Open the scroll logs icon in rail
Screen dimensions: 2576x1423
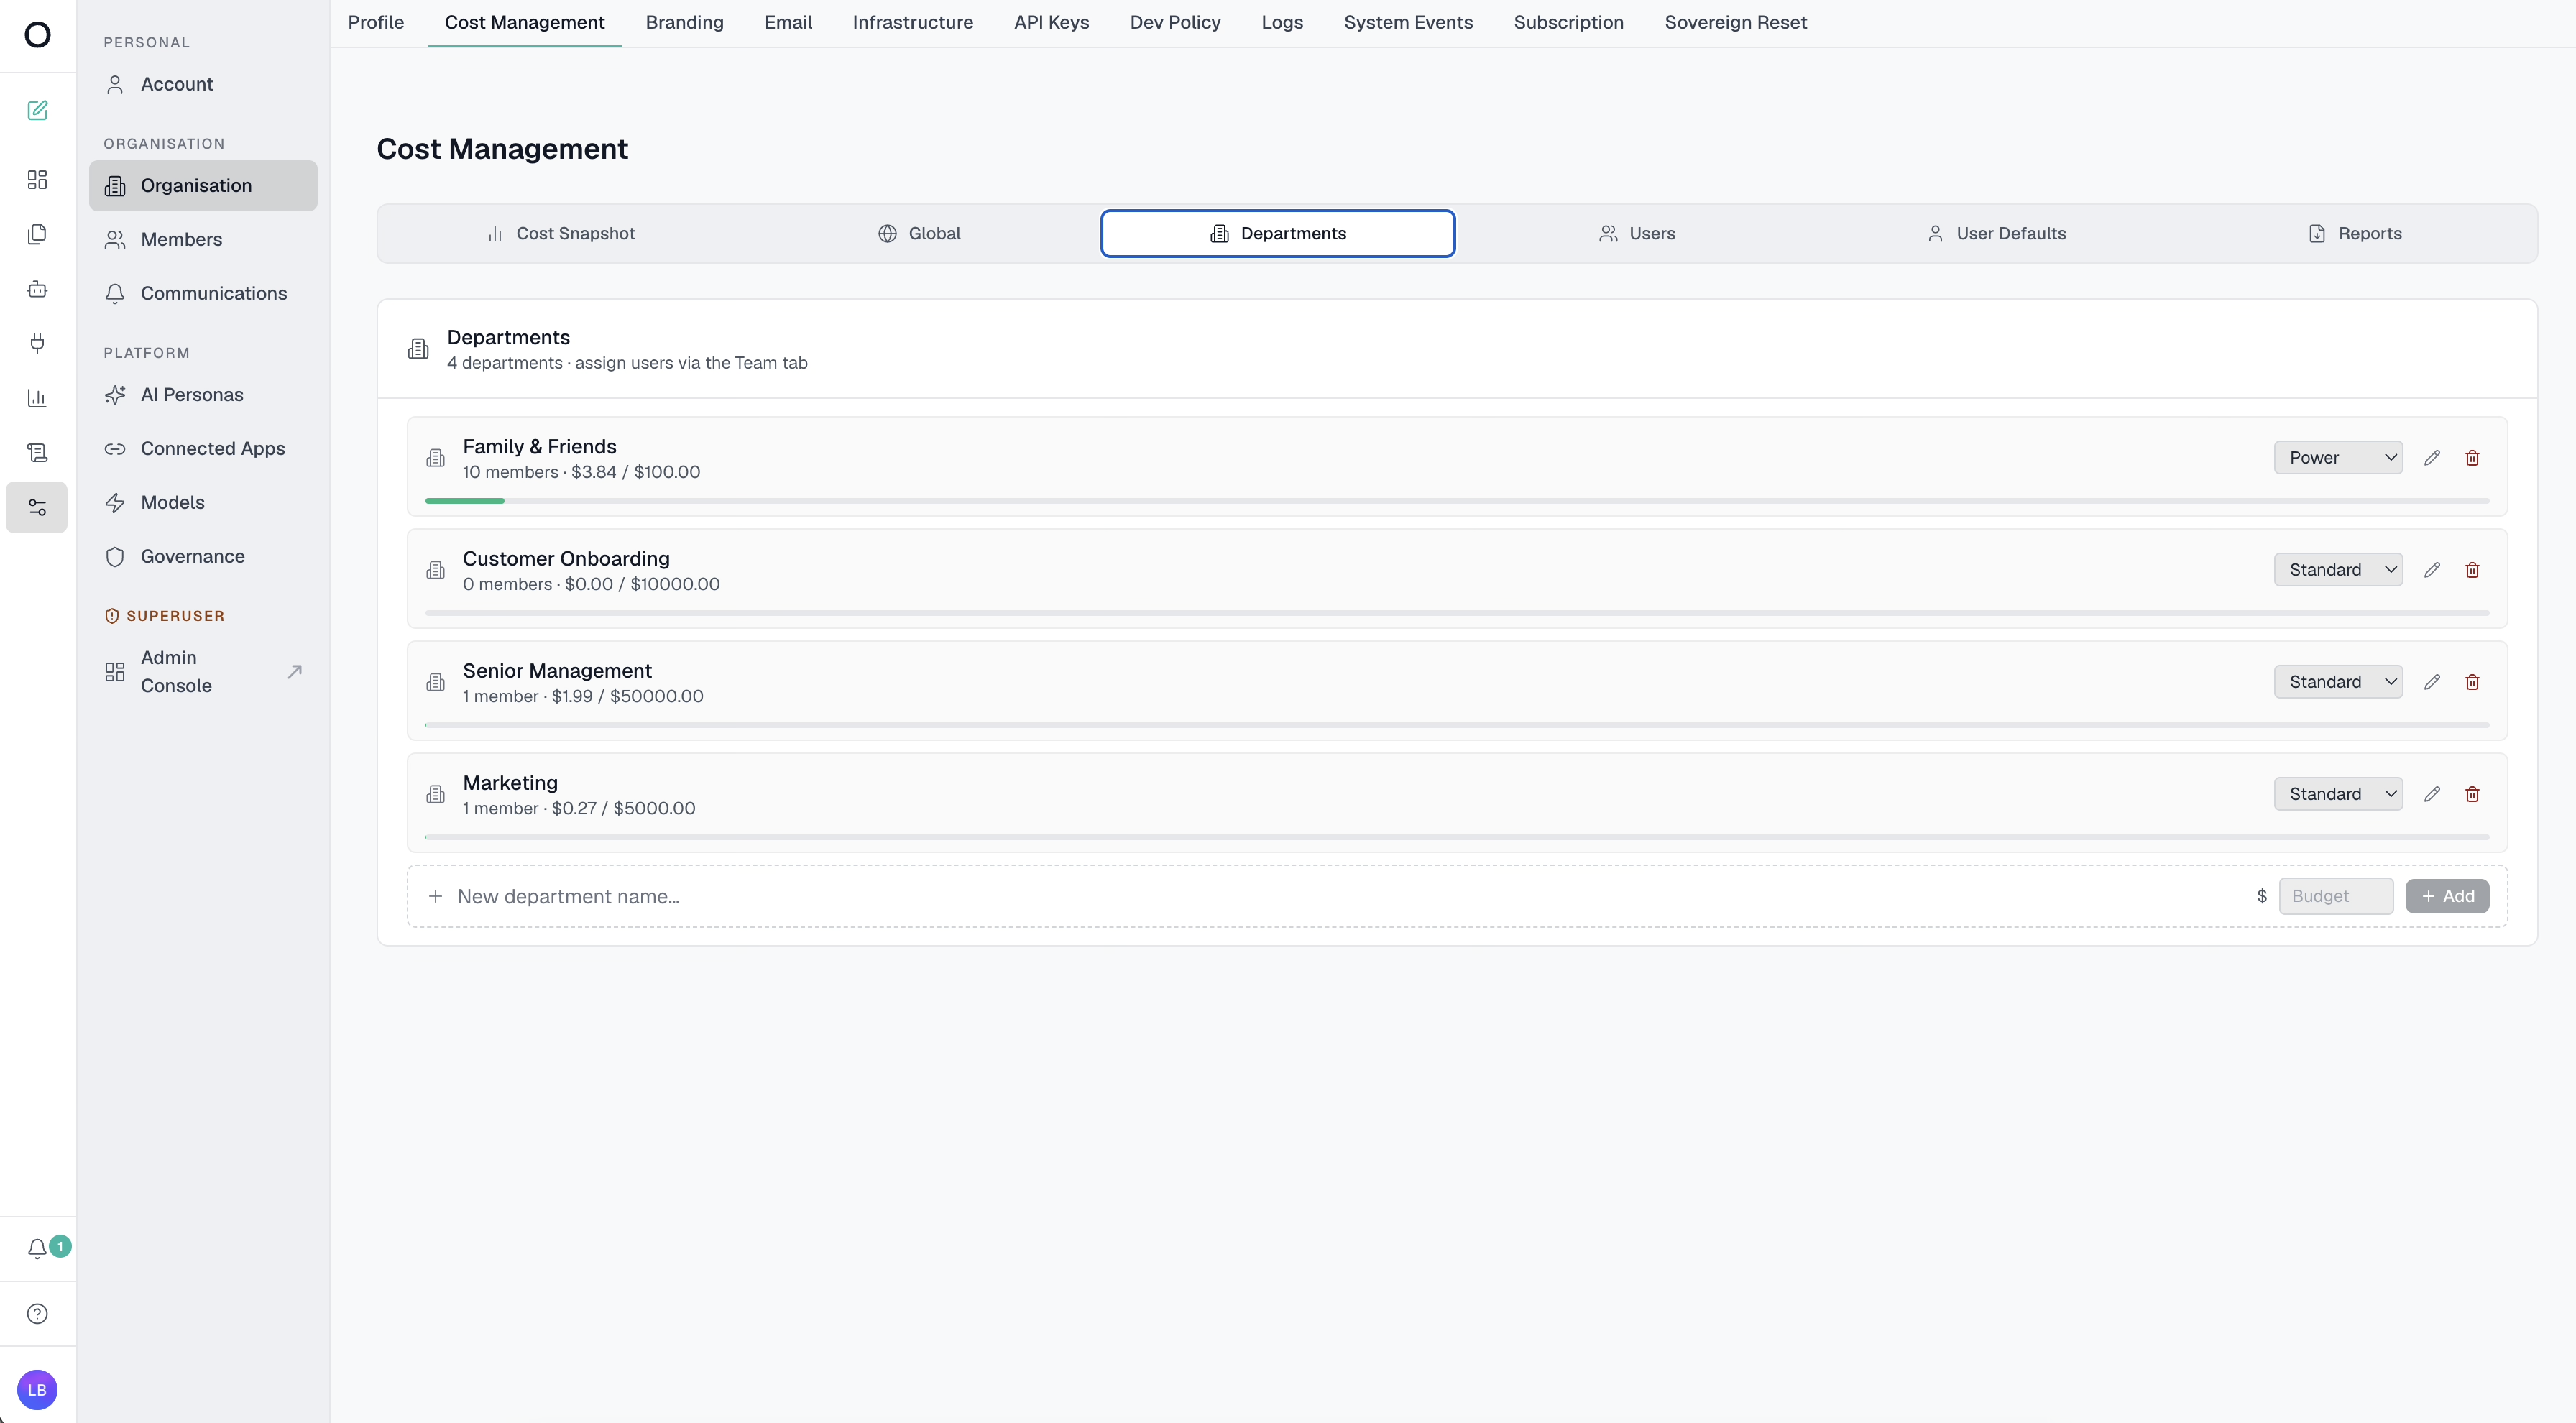pos(37,453)
